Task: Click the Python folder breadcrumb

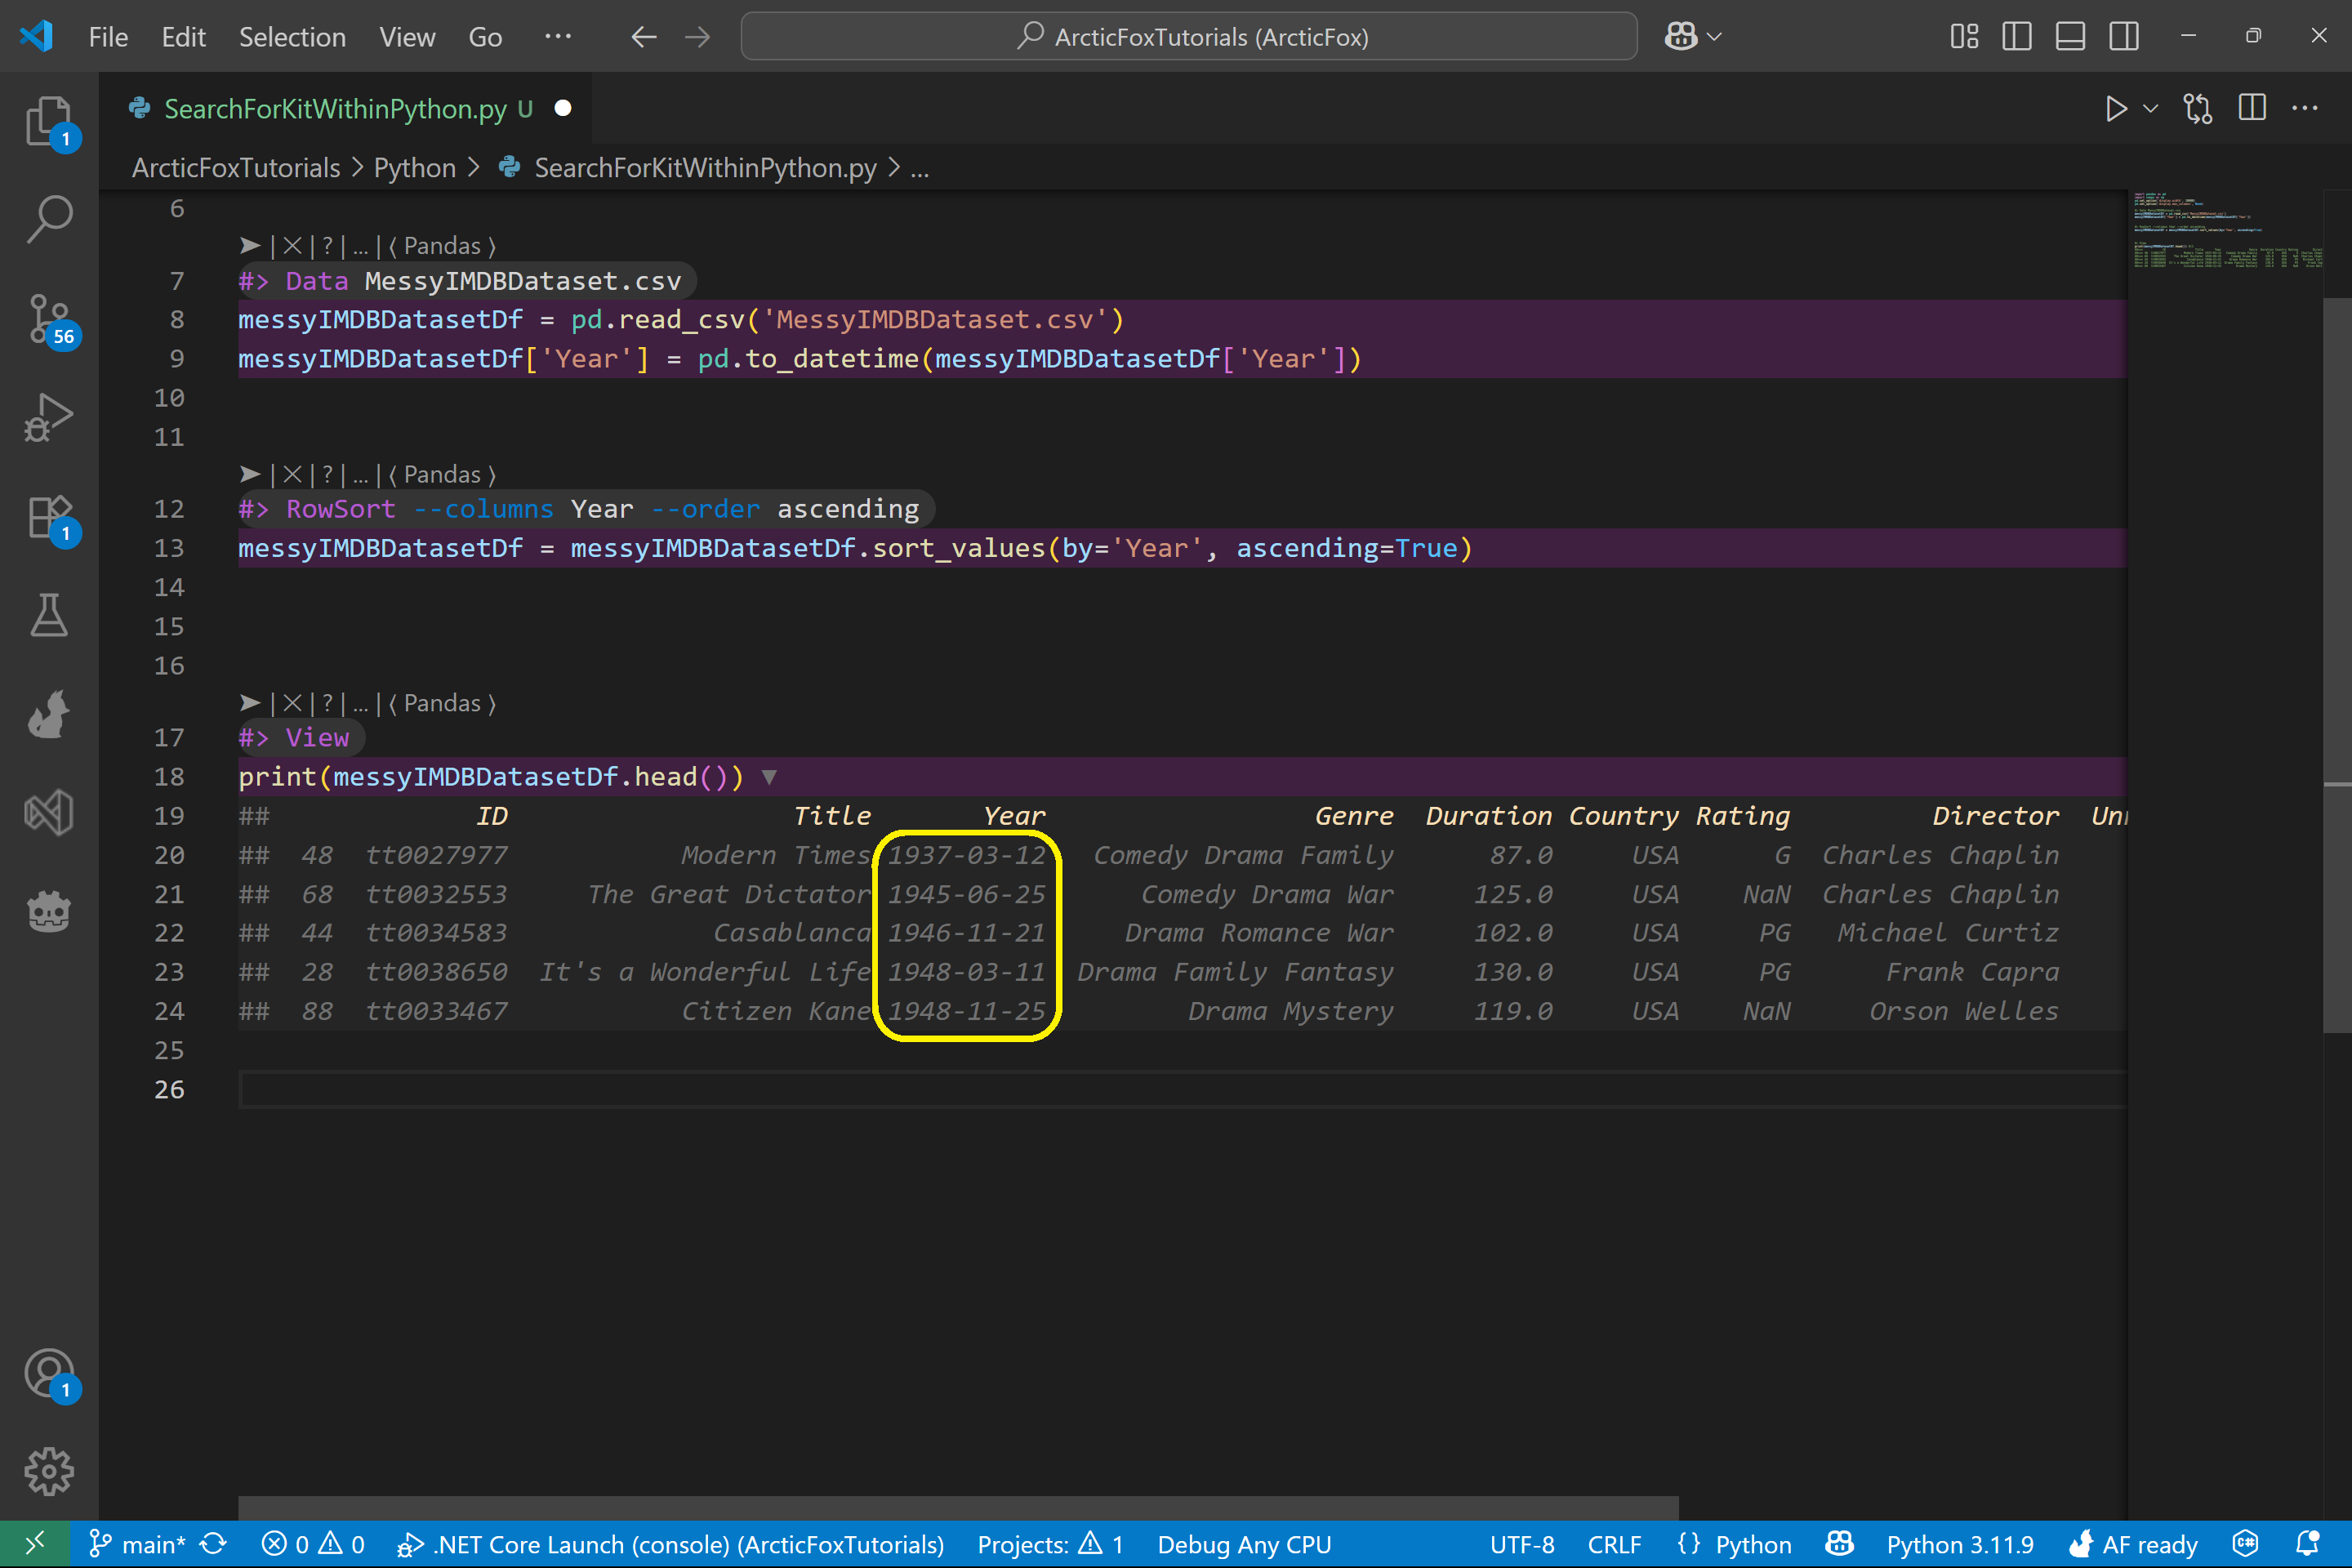Action: click(414, 168)
